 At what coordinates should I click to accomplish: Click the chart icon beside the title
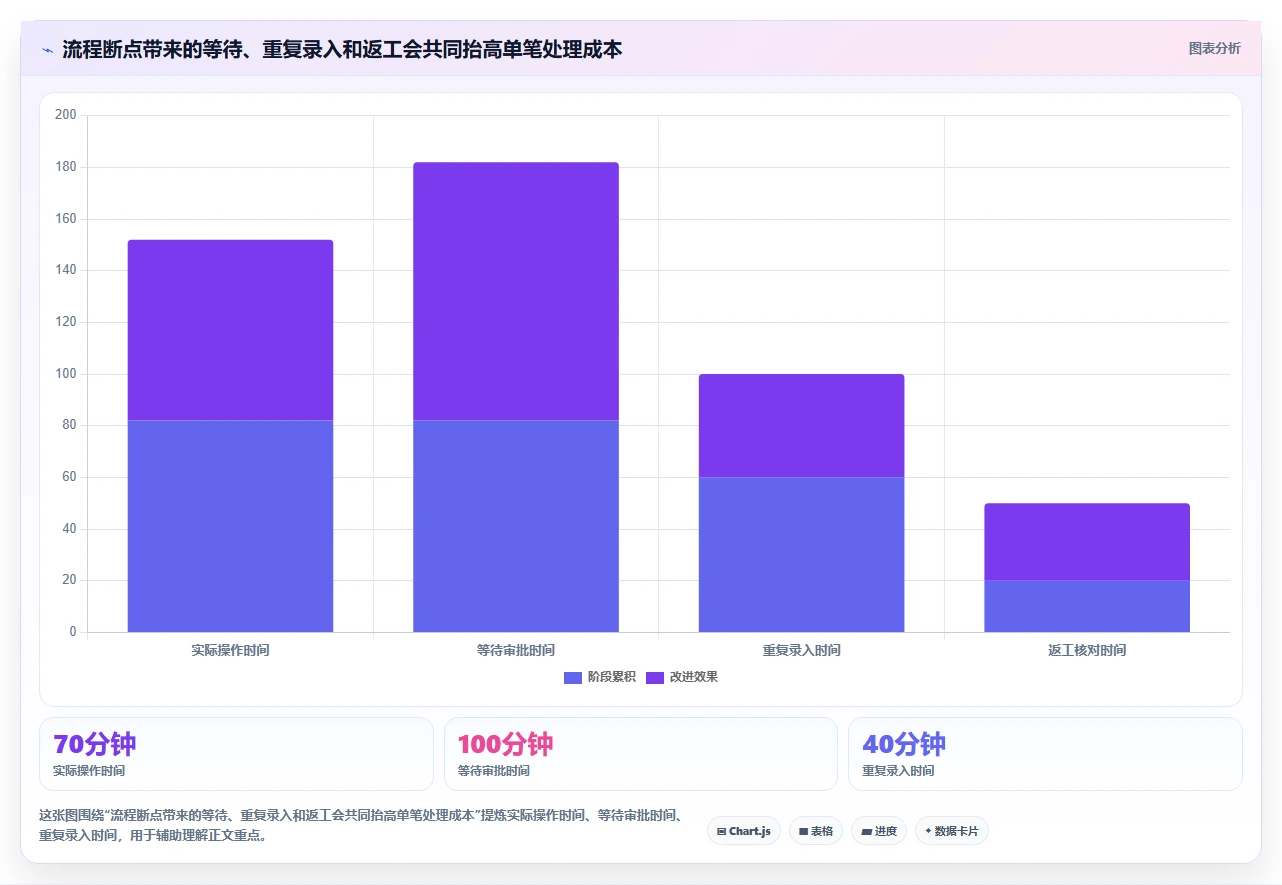click(x=47, y=49)
